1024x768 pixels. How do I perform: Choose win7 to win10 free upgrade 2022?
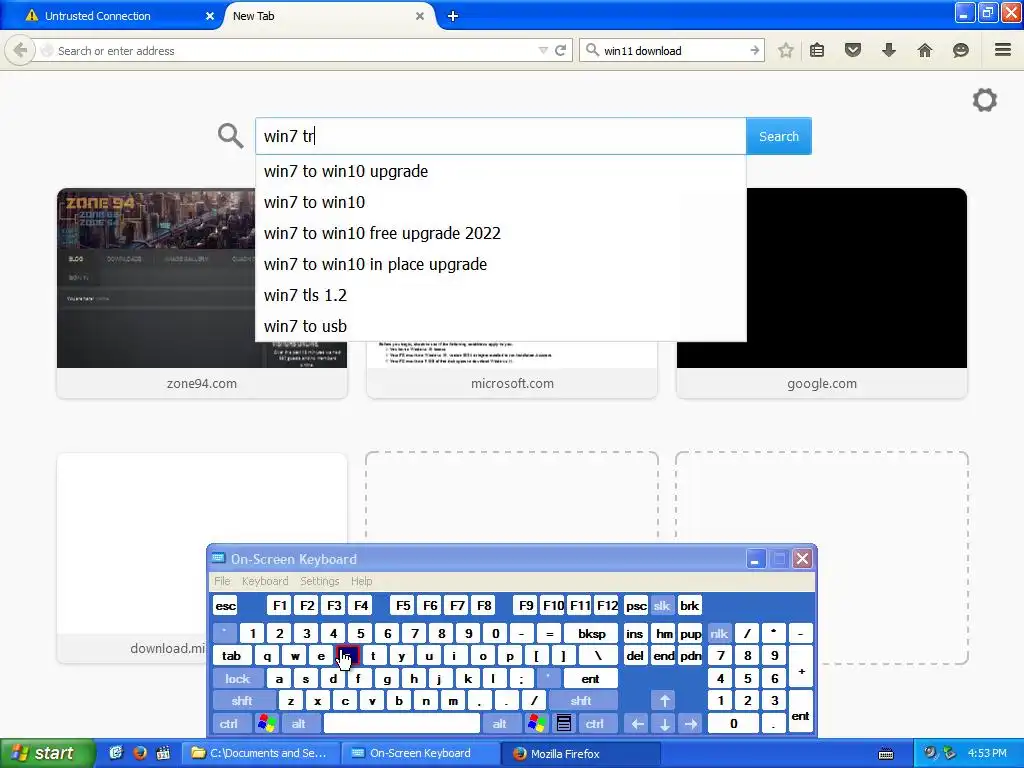pos(500,233)
